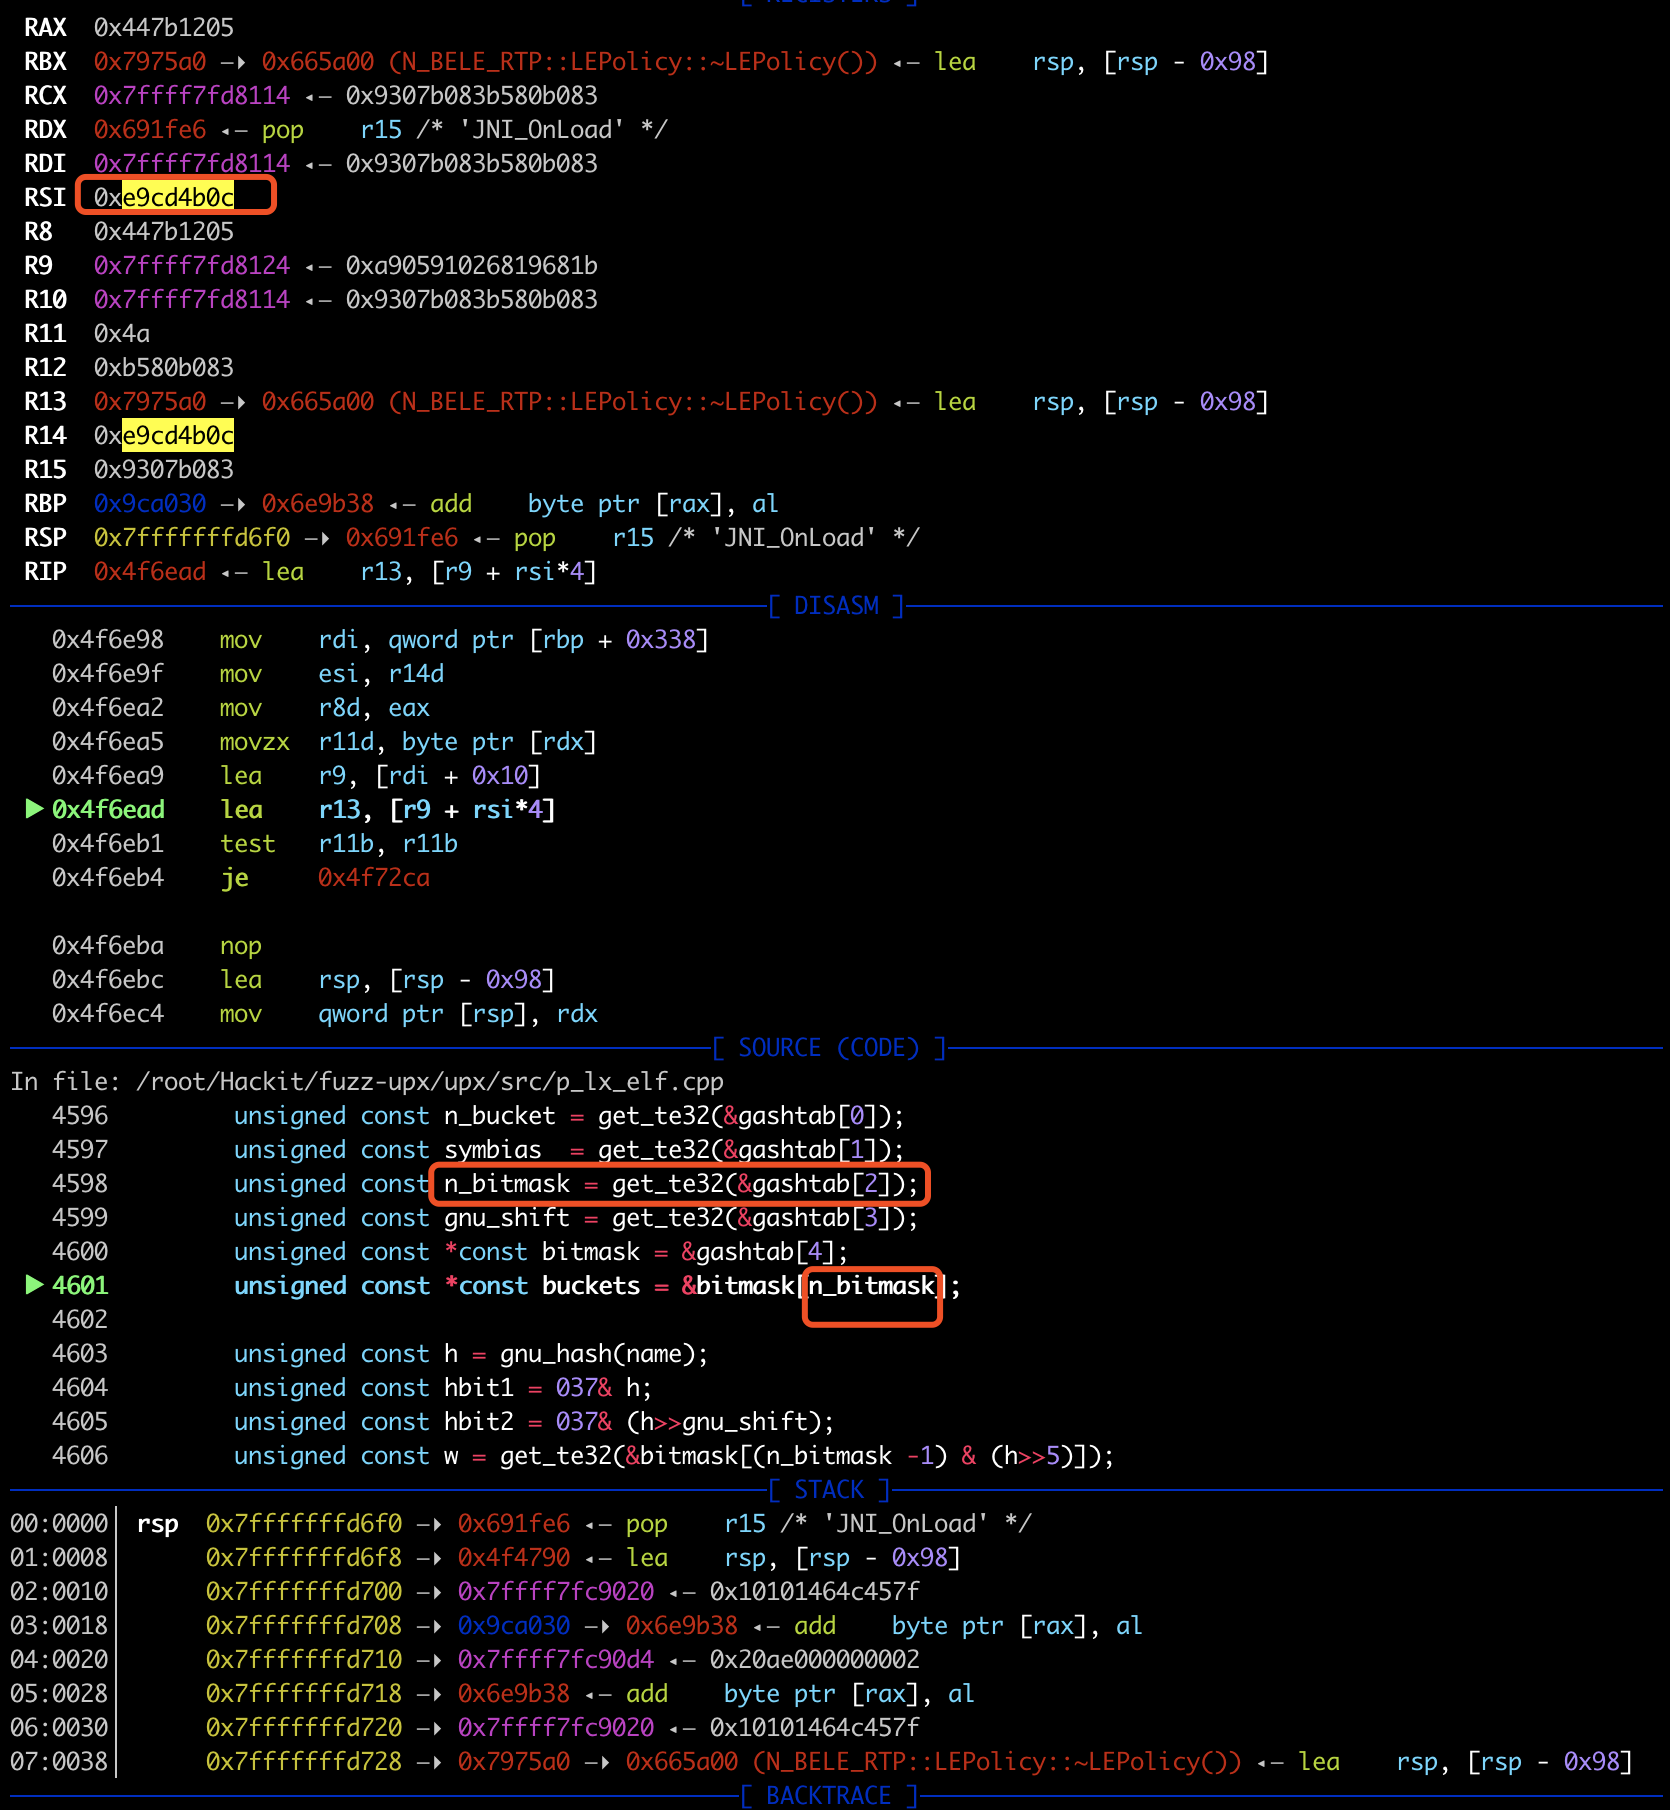Select disassembly address 0x4f6ea2
Screen dimensions: 1670x1810
click(108, 708)
